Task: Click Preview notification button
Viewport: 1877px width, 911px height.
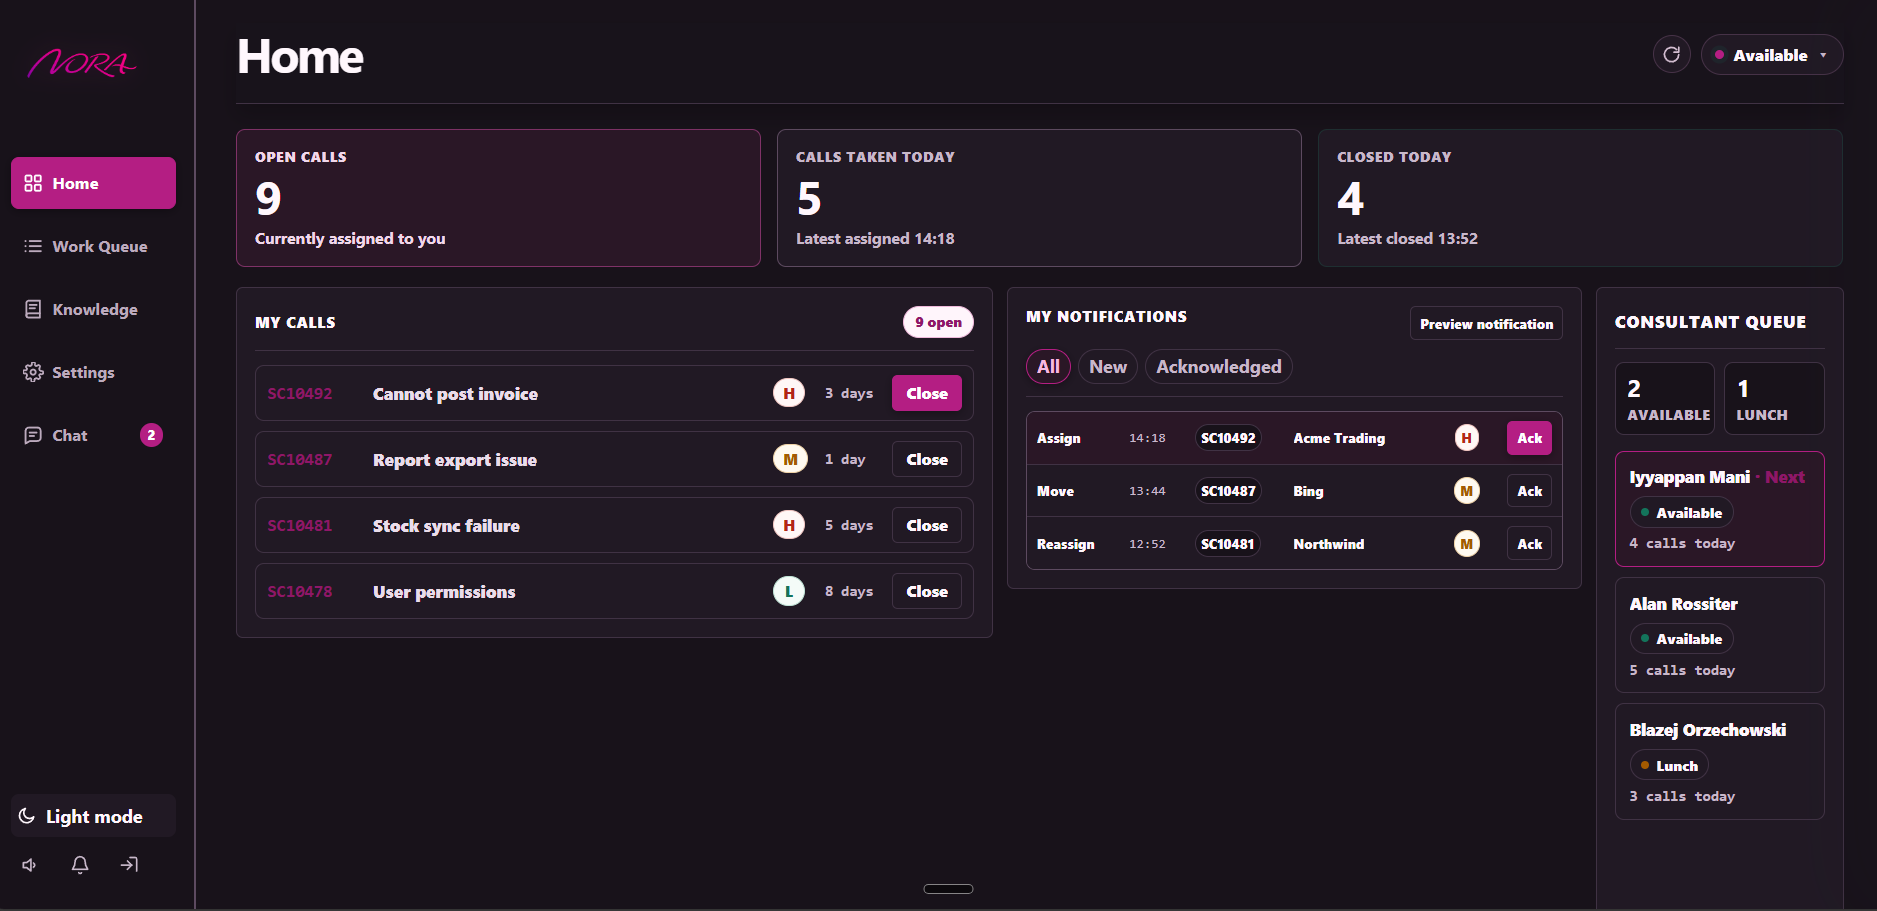Action: coord(1486,323)
